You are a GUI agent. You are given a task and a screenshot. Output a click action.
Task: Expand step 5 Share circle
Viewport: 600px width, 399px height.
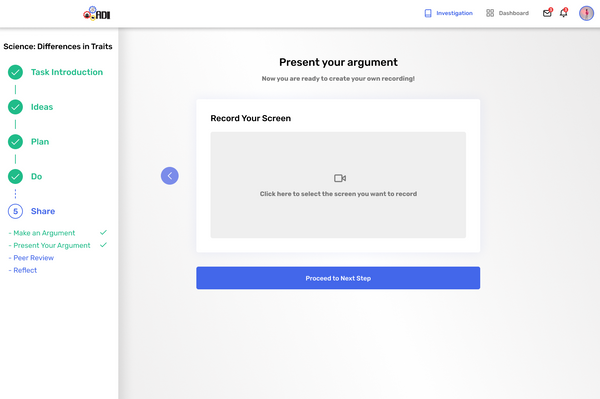(x=15, y=211)
